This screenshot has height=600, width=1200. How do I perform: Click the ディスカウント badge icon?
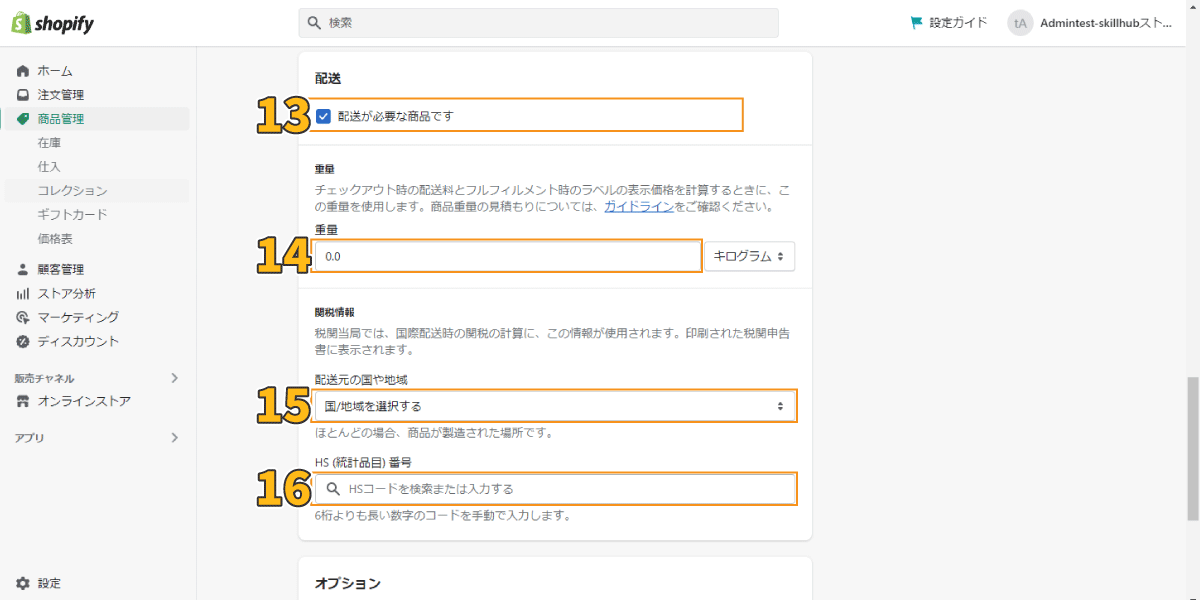[x=23, y=341]
